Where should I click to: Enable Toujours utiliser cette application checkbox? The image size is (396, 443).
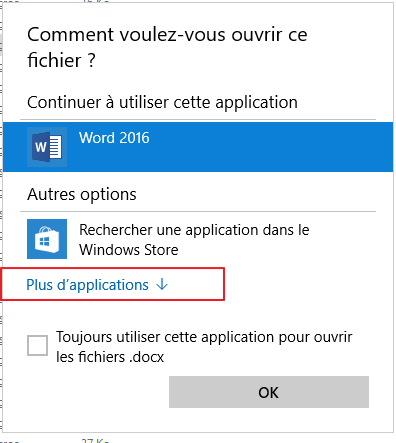pos(37,346)
